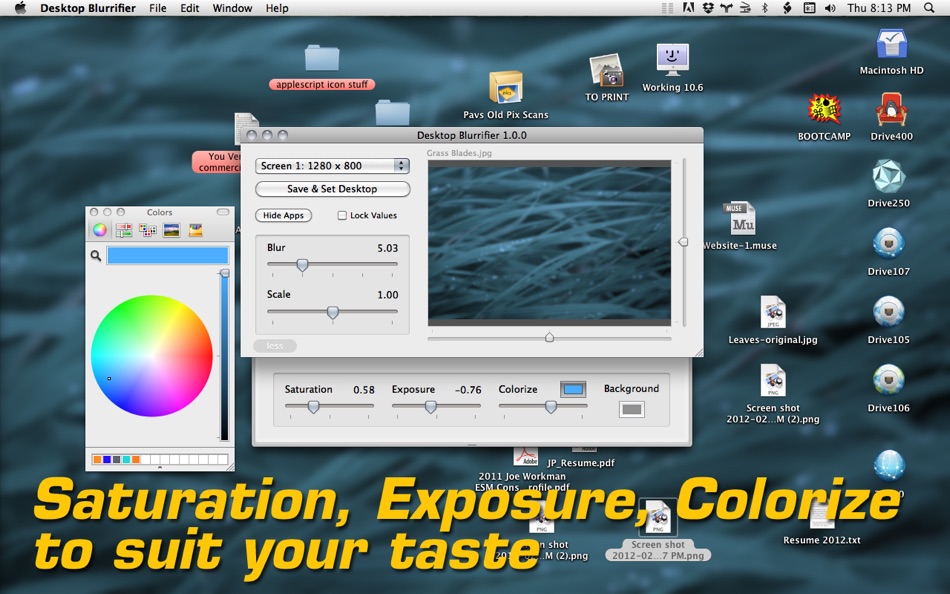Screen dimensions: 950x594
Task: Select the Working 10.6 desktop icon
Action: [673, 60]
